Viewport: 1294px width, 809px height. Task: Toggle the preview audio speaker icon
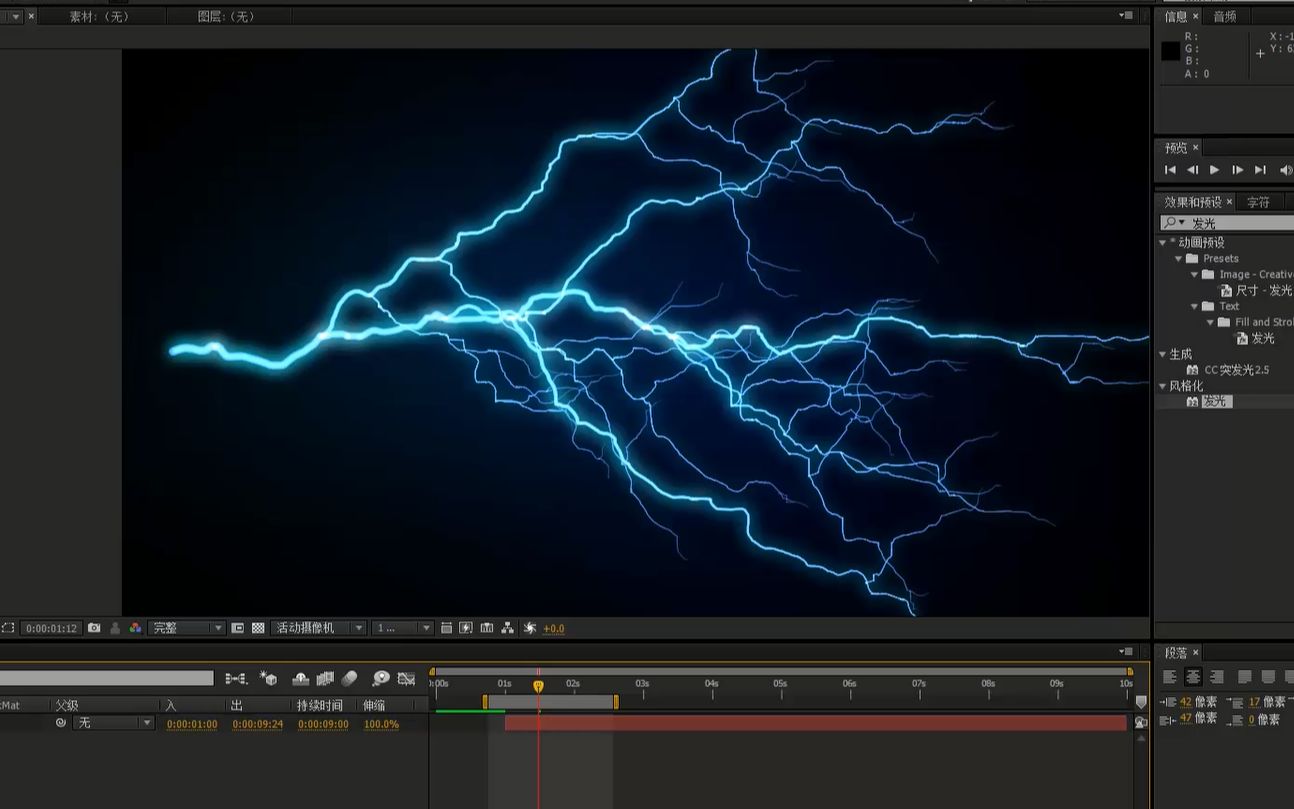click(1285, 170)
